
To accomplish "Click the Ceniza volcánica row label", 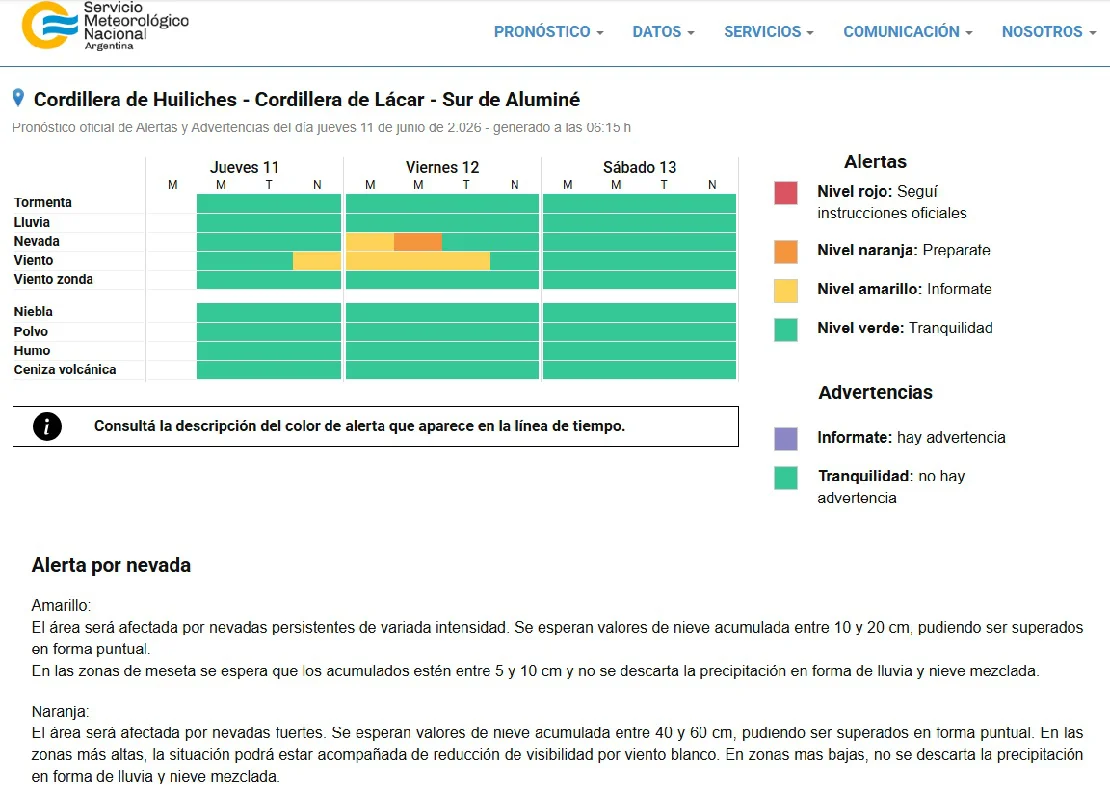I will 65,370.
